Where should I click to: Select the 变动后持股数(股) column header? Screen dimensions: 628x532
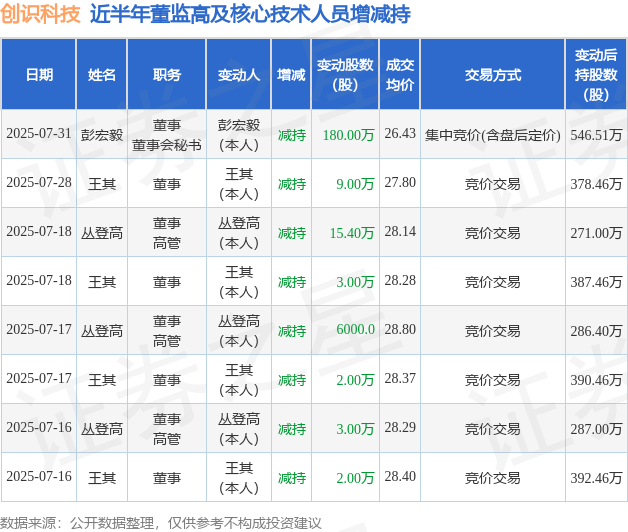pos(596,75)
